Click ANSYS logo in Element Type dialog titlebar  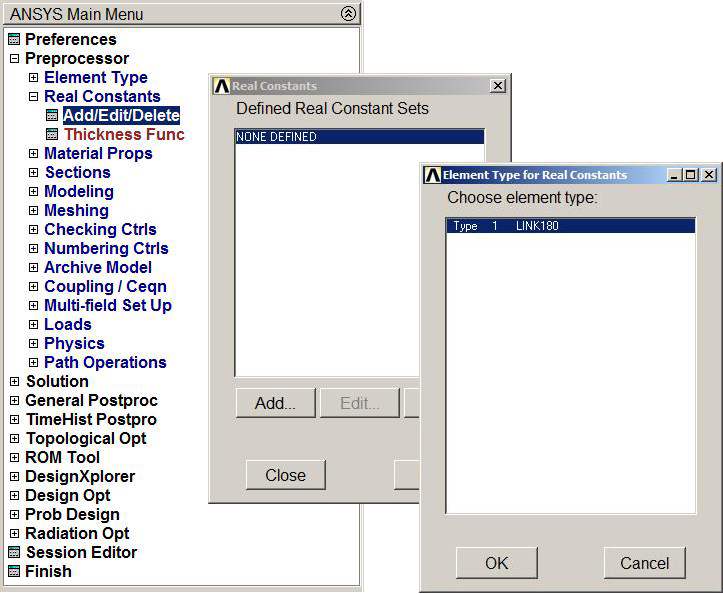[x=432, y=175]
